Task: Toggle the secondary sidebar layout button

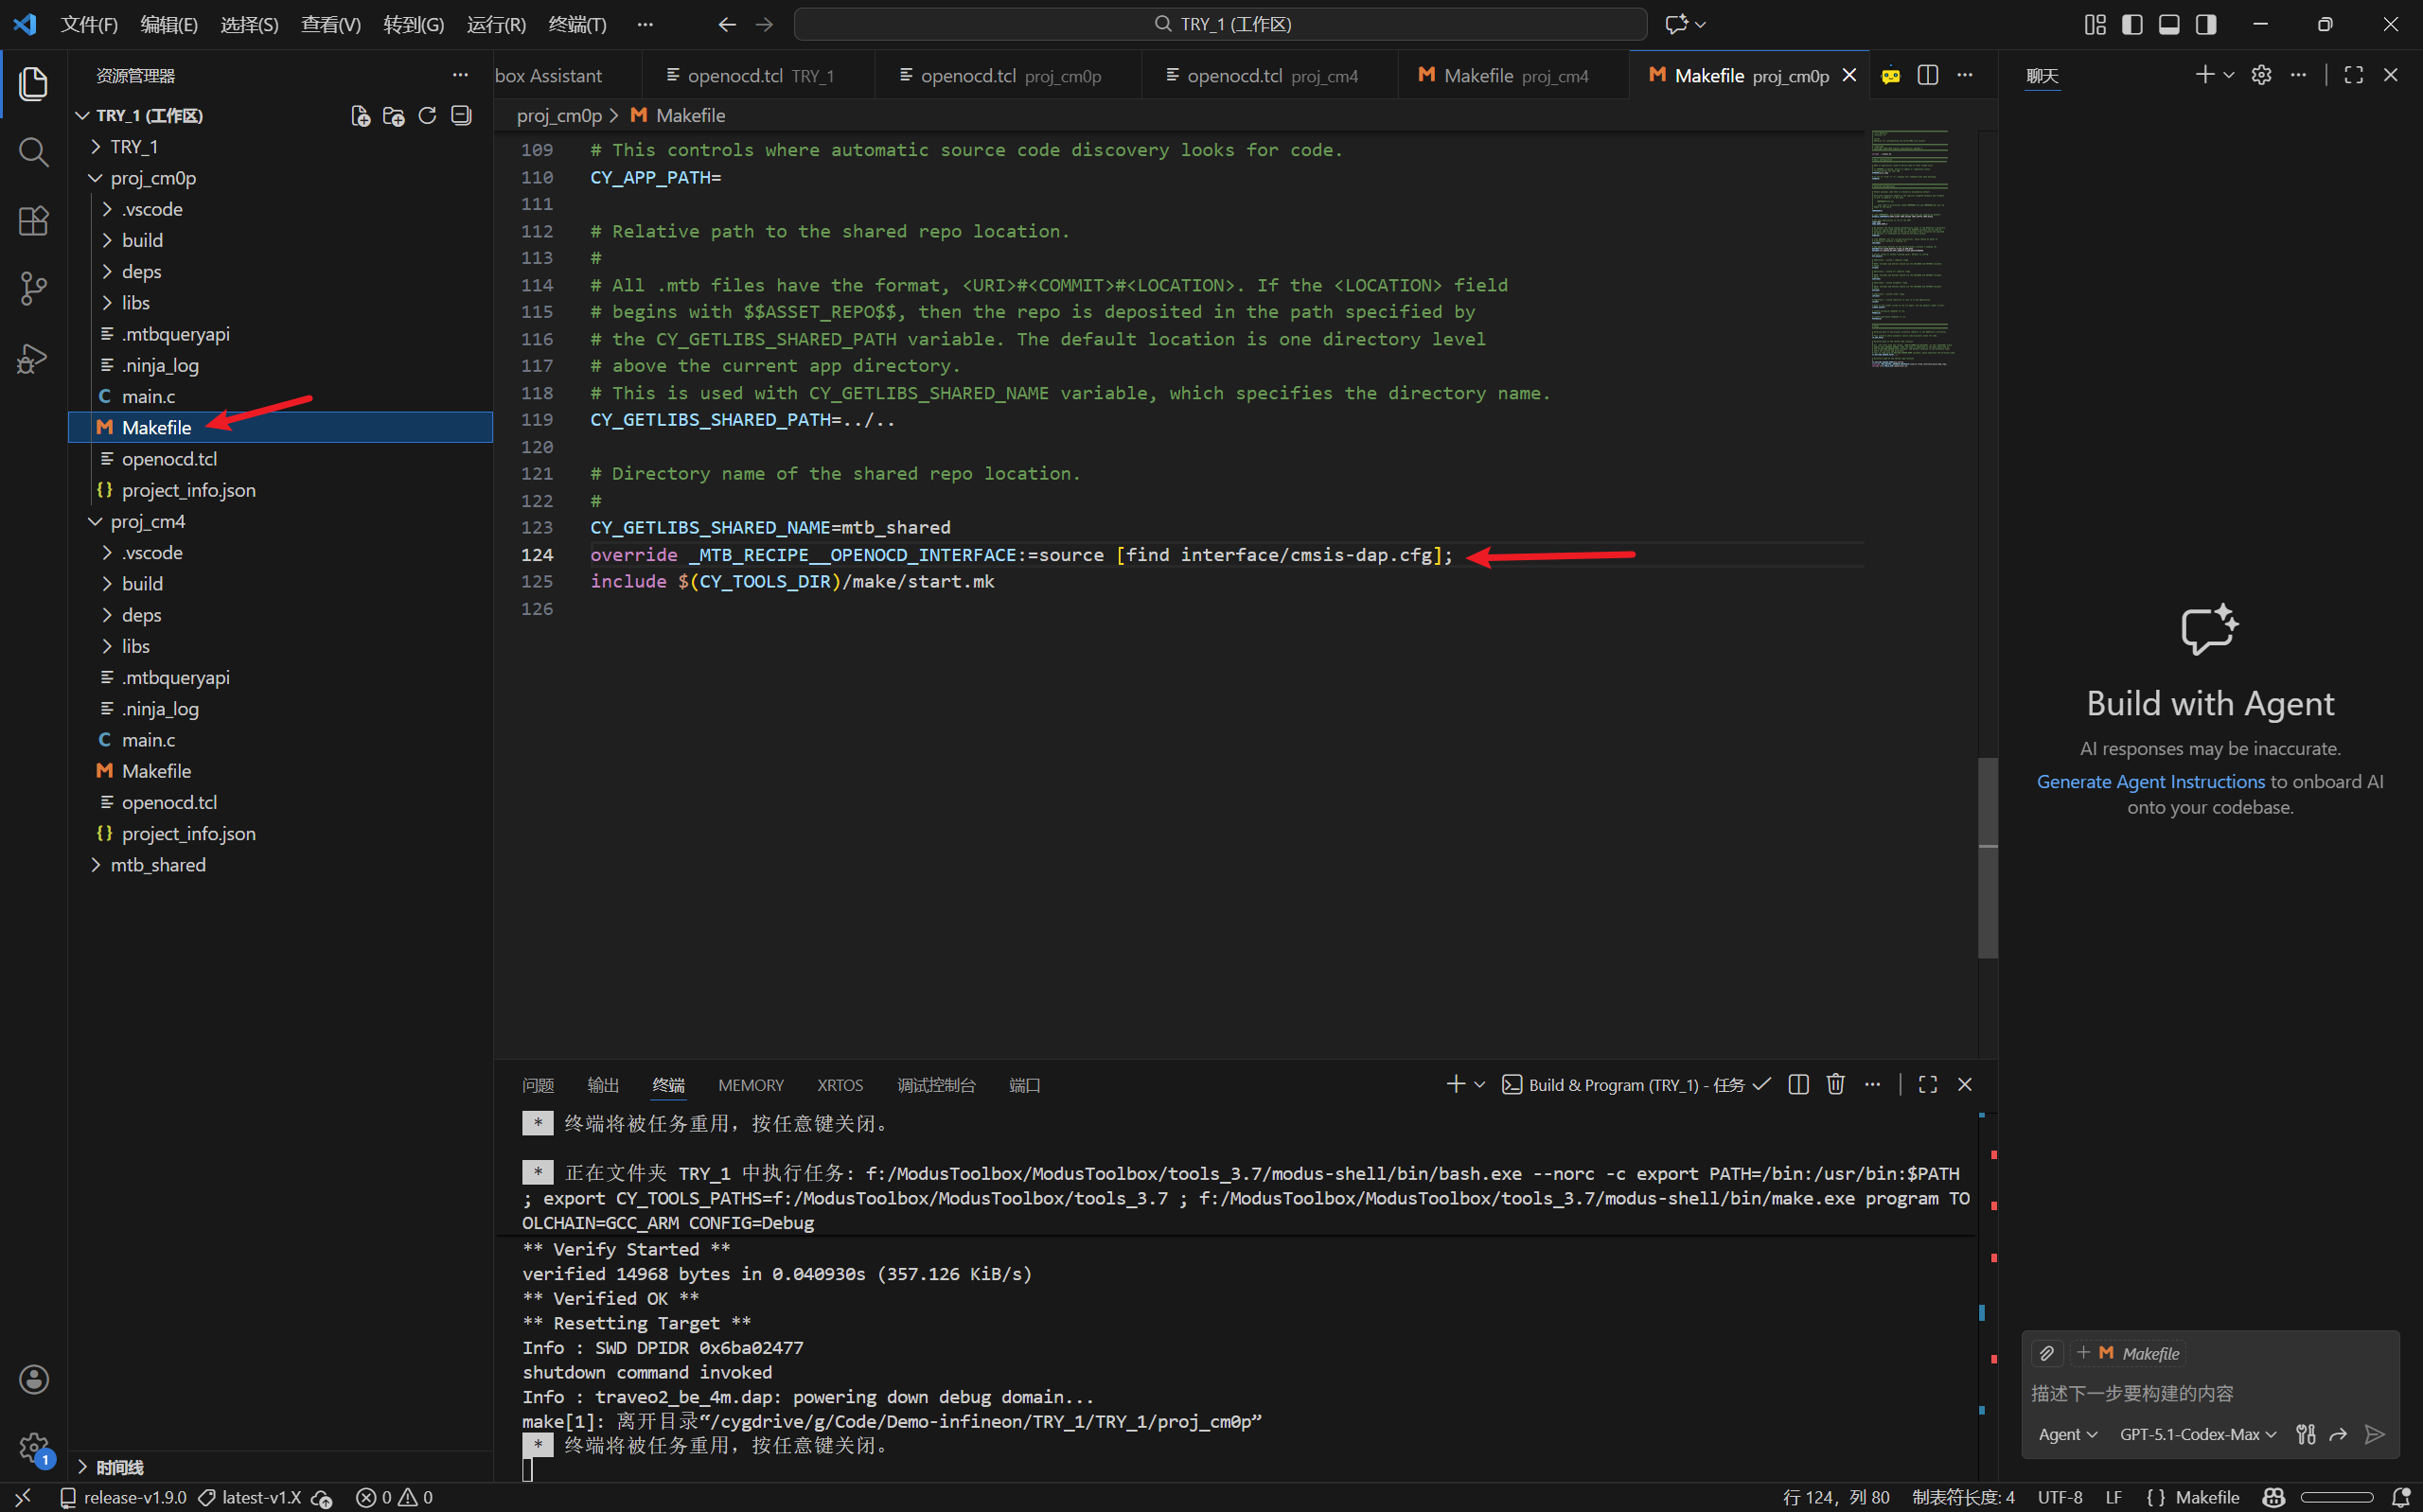Action: pos(2206,24)
